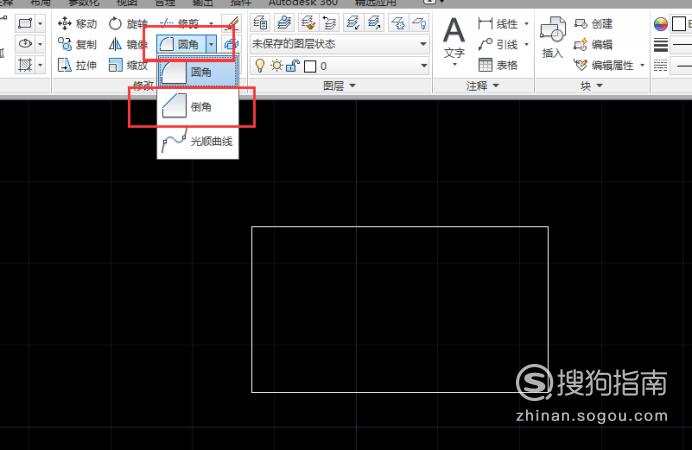Toggle layer 0 light bulb on/off

tap(260, 66)
